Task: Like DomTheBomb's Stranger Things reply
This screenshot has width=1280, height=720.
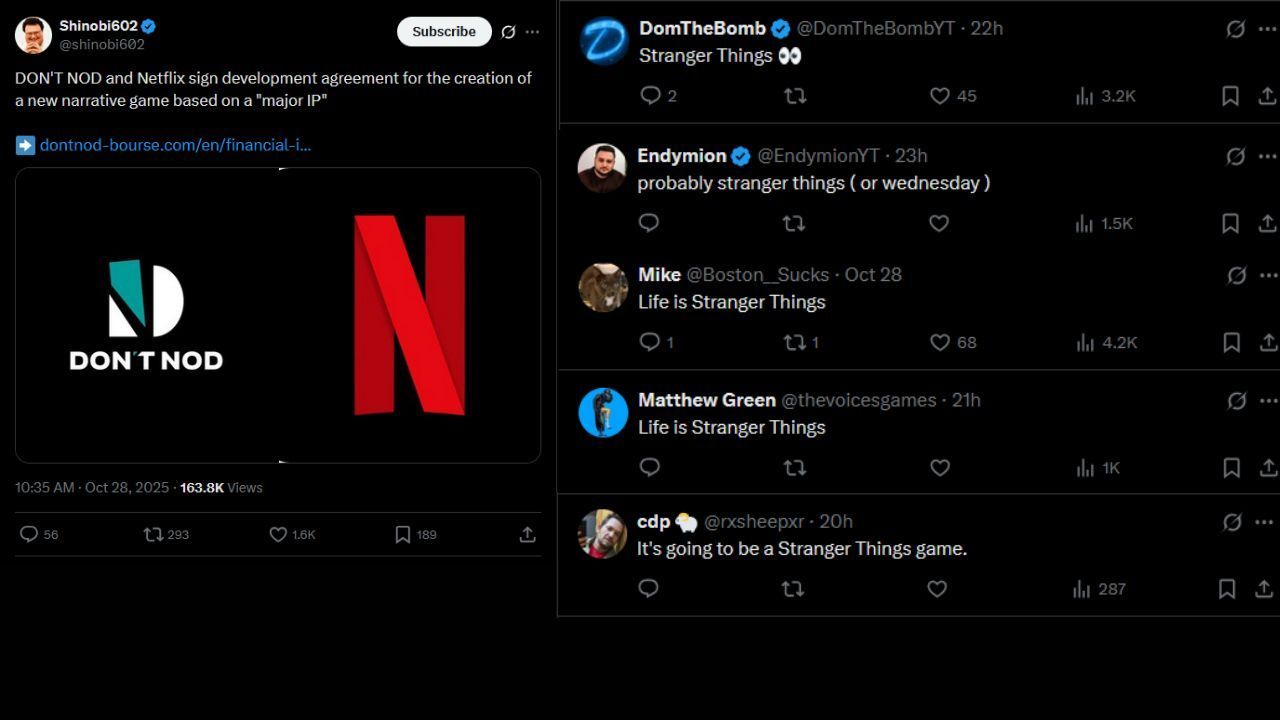Action: pos(940,96)
